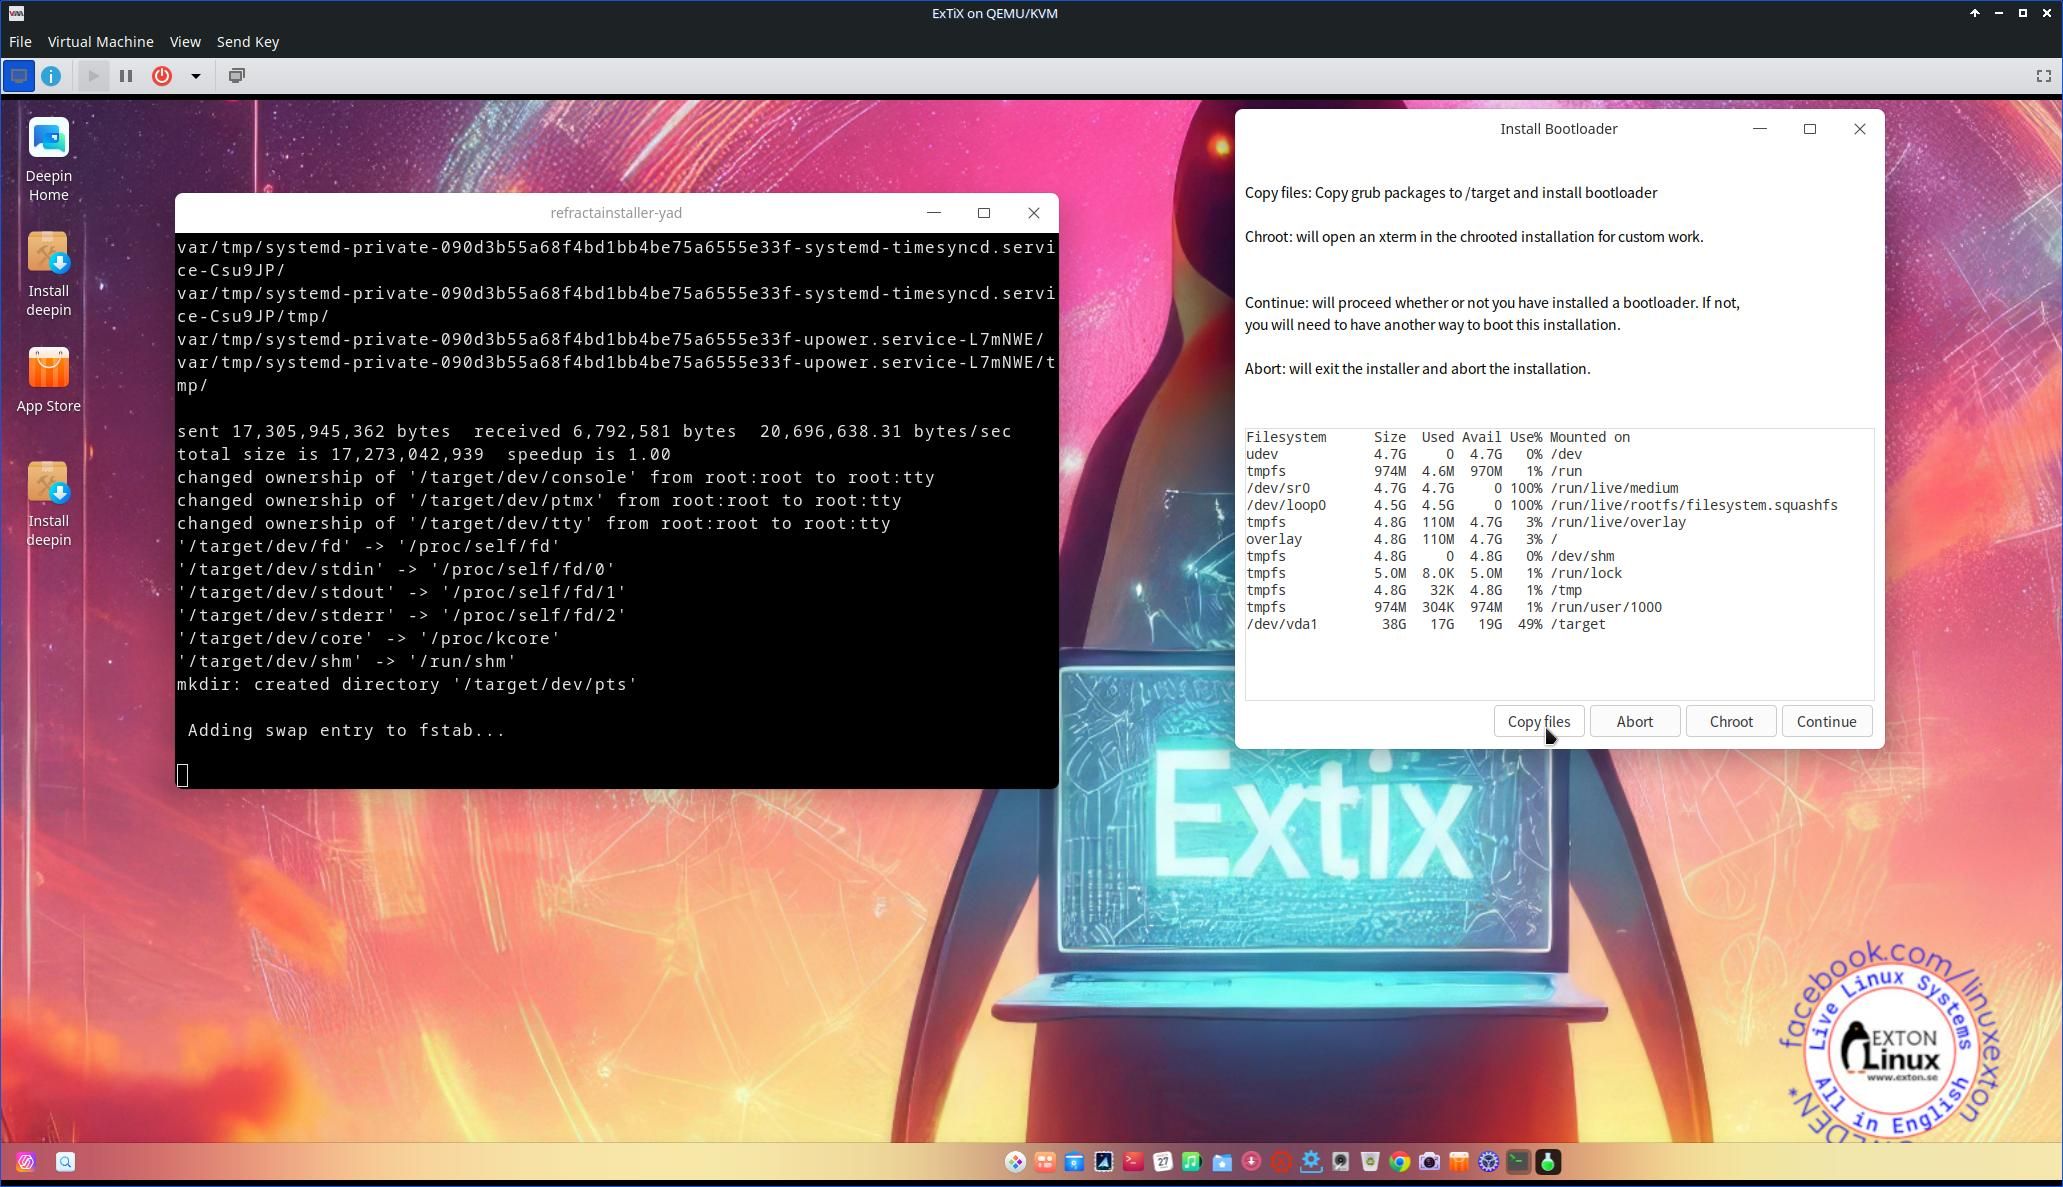The image size is (2063, 1187).
Task: Click the refractainstaller-yad window title bar
Action: coord(616,213)
